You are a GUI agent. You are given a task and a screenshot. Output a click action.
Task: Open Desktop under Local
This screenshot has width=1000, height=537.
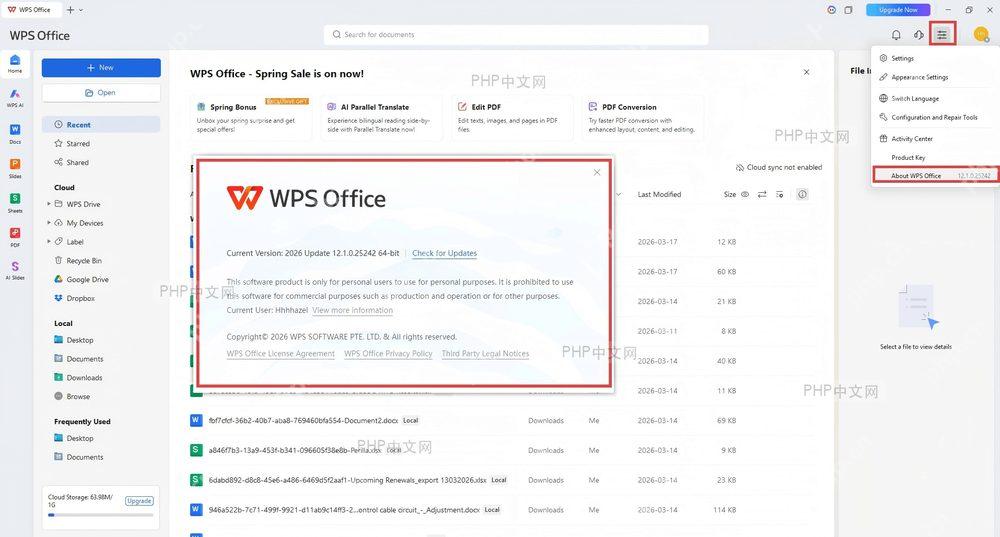pyautogui.click(x=74, y=340)
